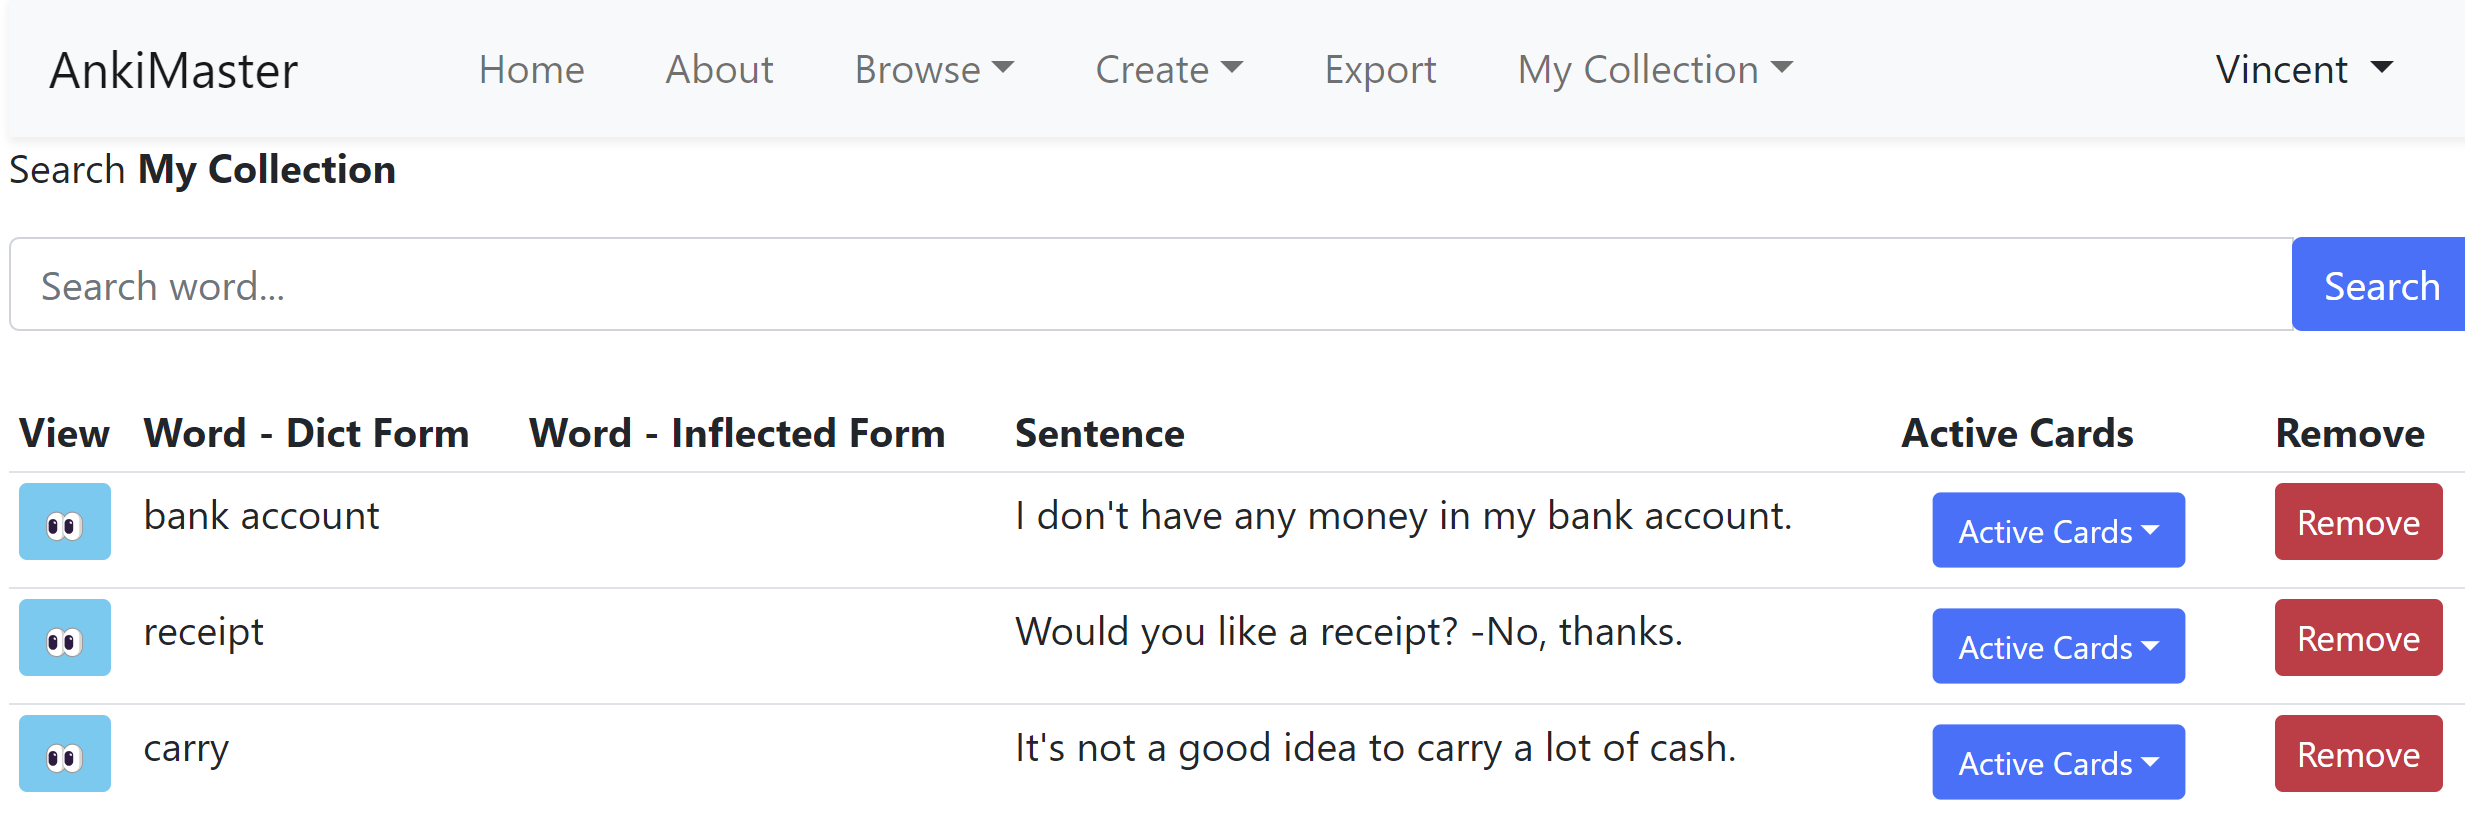Expand the My Collection nav dropdown
The image size is (2465, 813).
point(1654,70)
